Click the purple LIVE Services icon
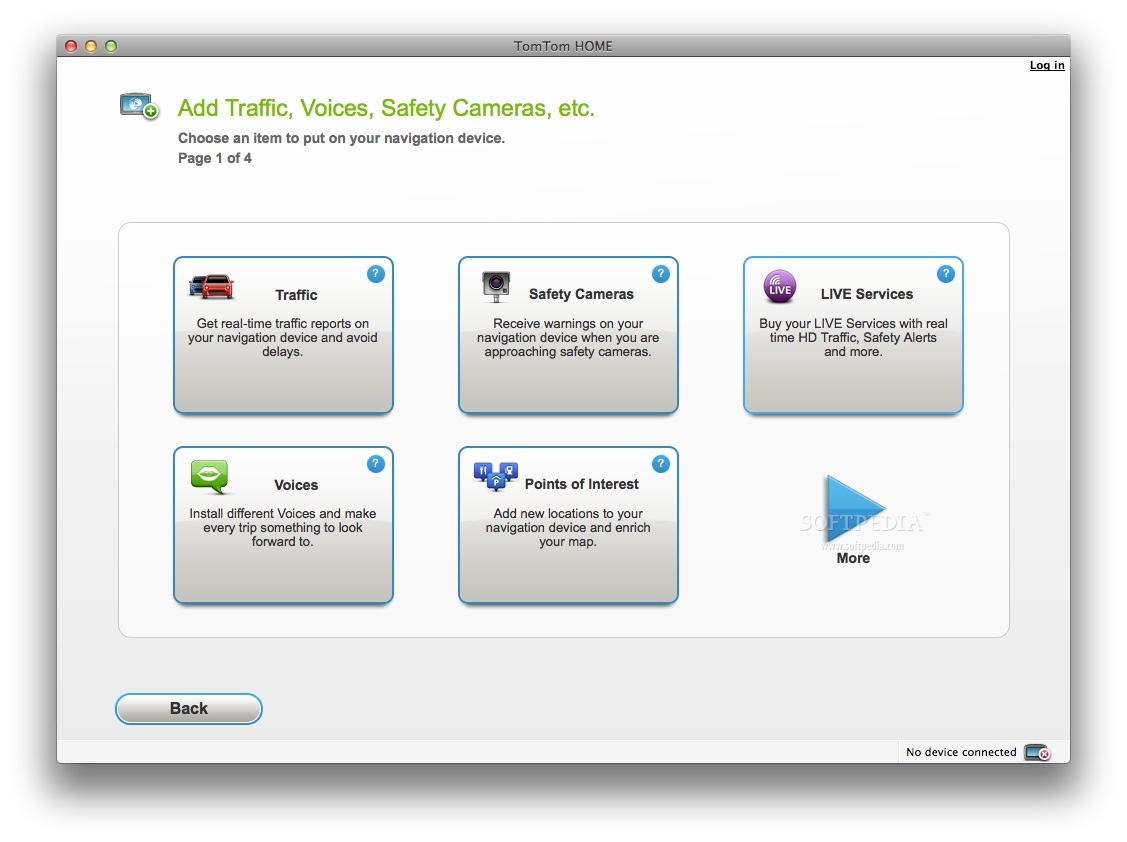 click(780, 286)
